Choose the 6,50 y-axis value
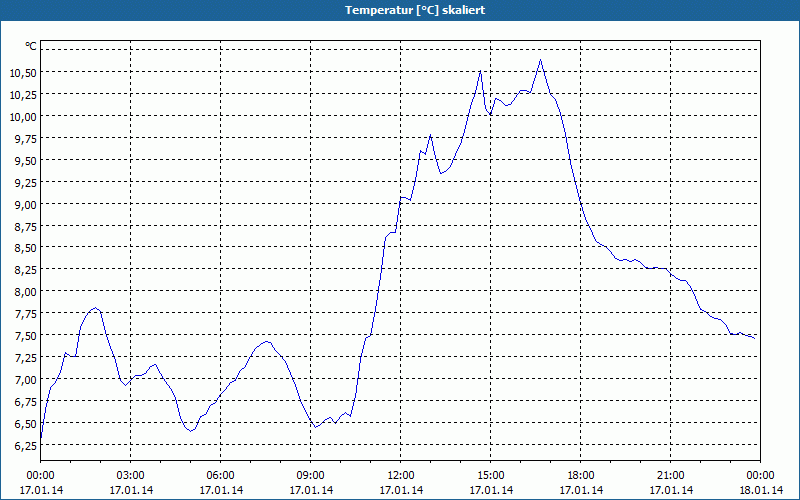The height and width of the screenshot is (500, 800). click(25, 423)
